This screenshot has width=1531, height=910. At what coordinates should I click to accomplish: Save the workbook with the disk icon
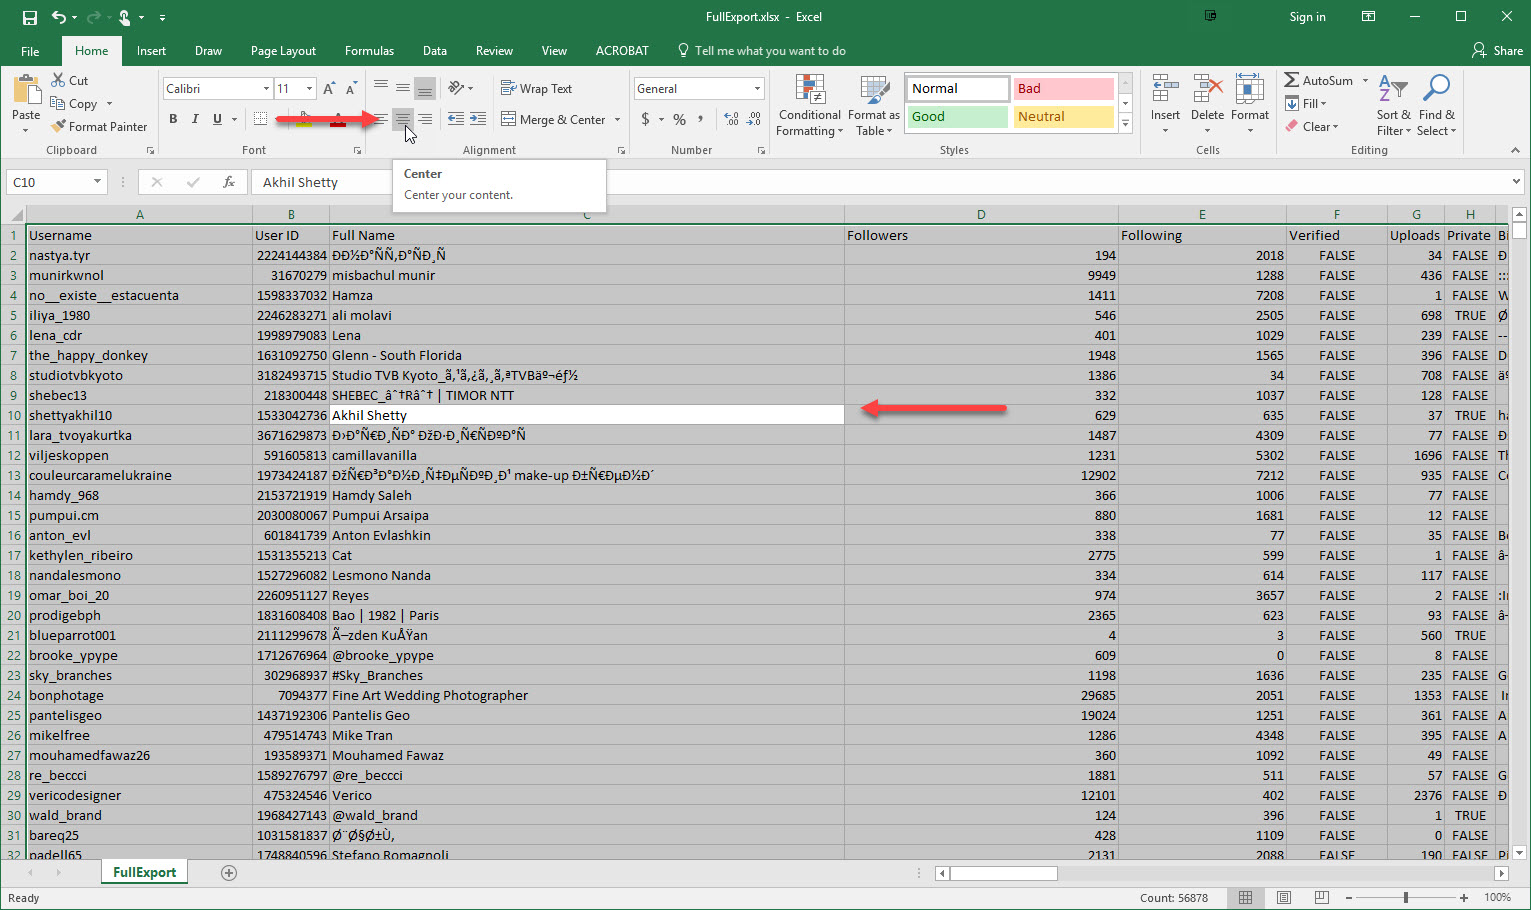[x=30, y=17]
